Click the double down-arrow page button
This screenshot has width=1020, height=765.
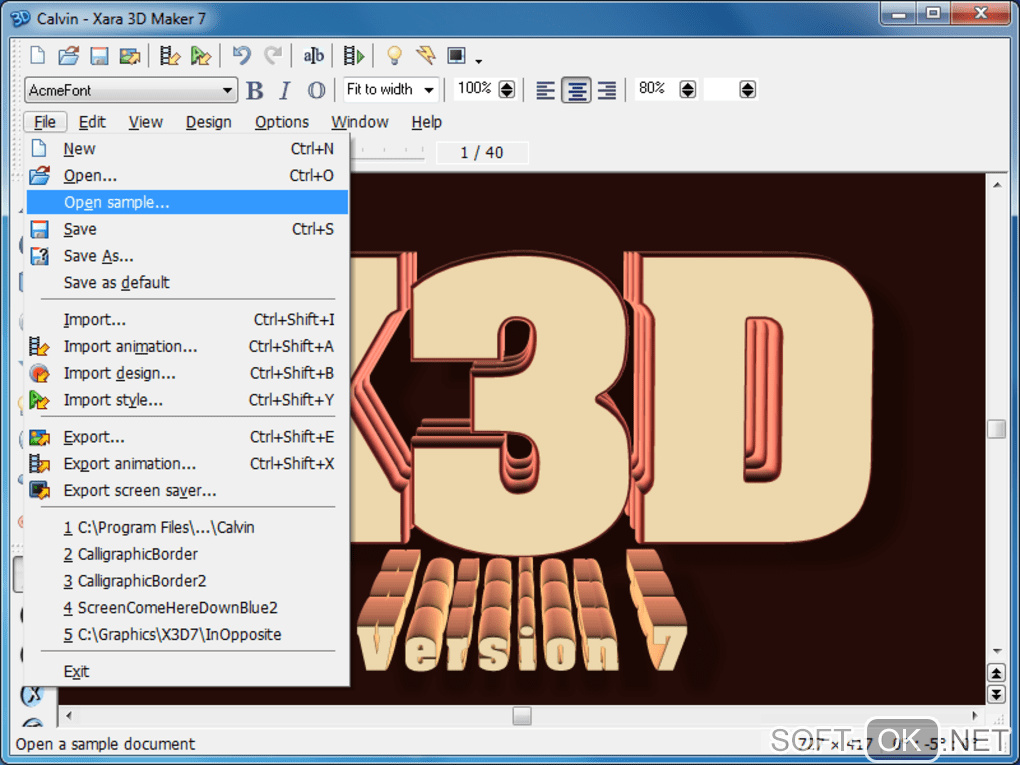point(996,694)
